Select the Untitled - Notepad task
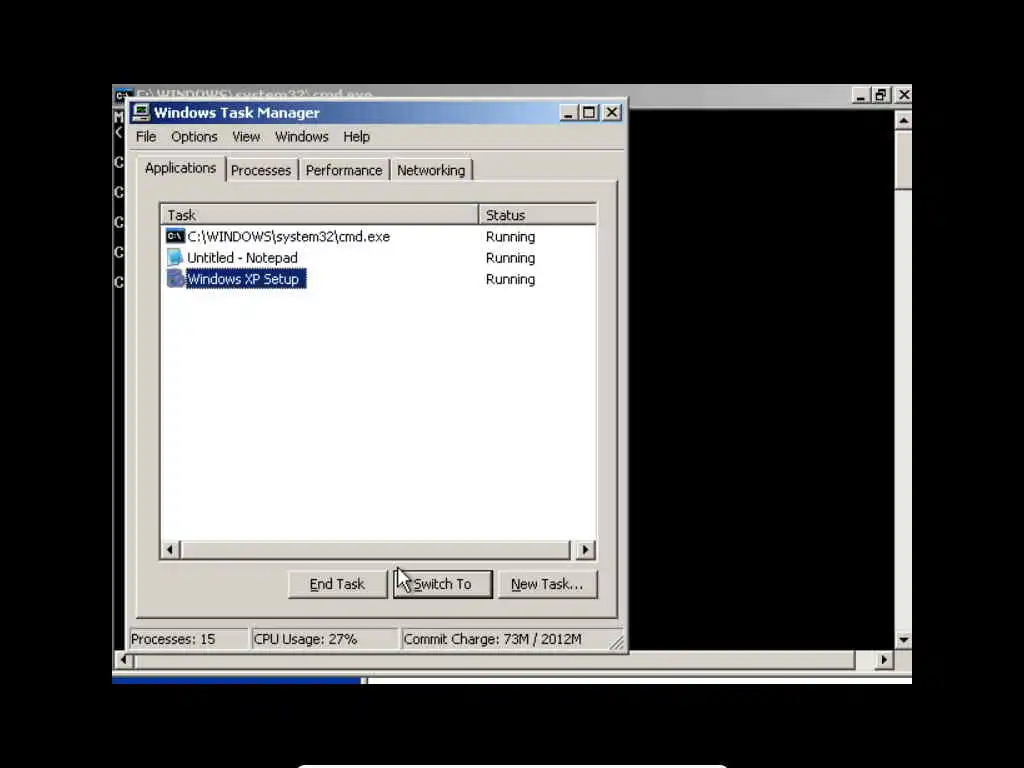The height and width of the screenshot is (768, 1024). (242, 258)
